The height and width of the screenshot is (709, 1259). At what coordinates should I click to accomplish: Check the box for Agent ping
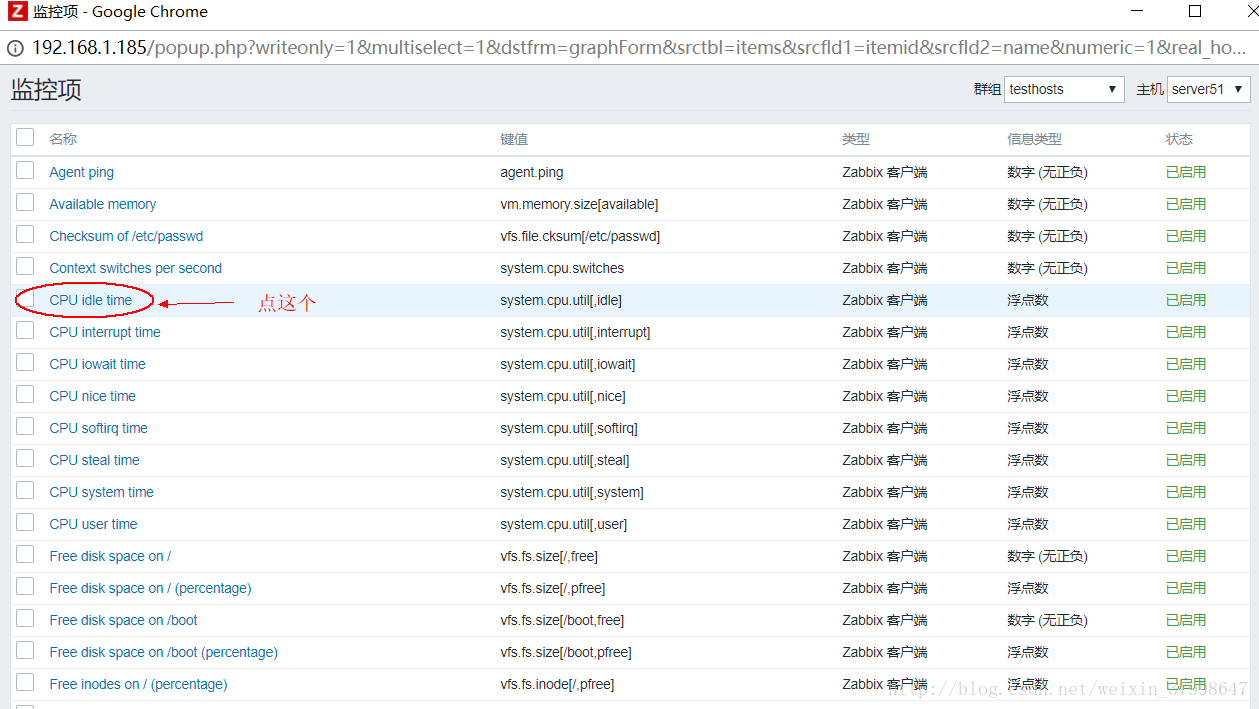pos(25,171)
